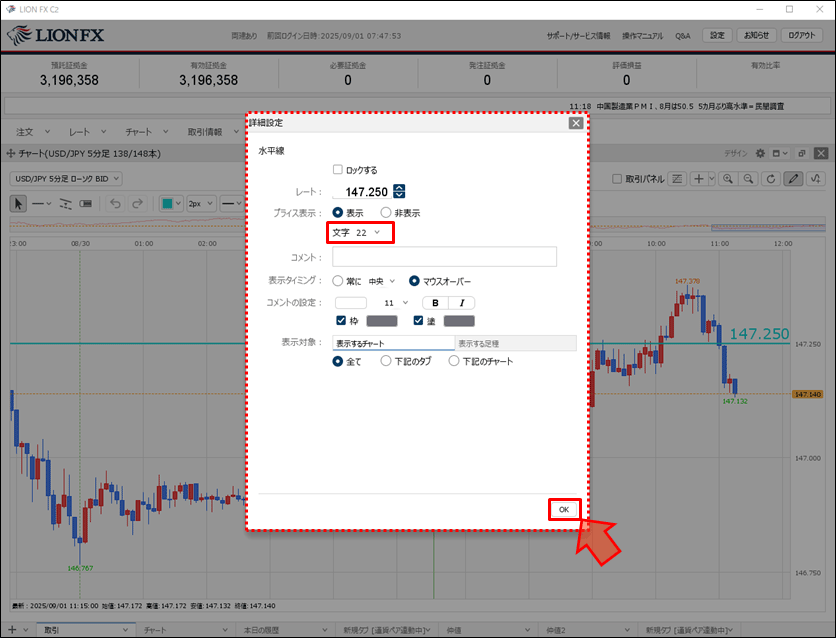This screenshot has width=836, height=638.
Task: Change the 枠 border color swatch
Action: tap(382, 321)
